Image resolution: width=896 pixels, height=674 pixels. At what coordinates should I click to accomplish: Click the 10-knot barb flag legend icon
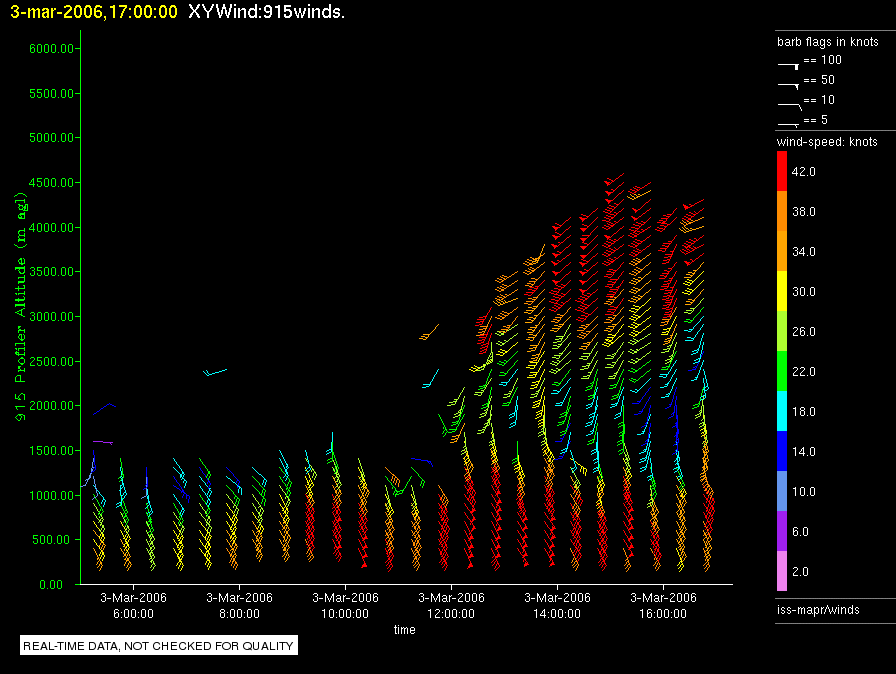pyautogui.click(x=789, y=103)
